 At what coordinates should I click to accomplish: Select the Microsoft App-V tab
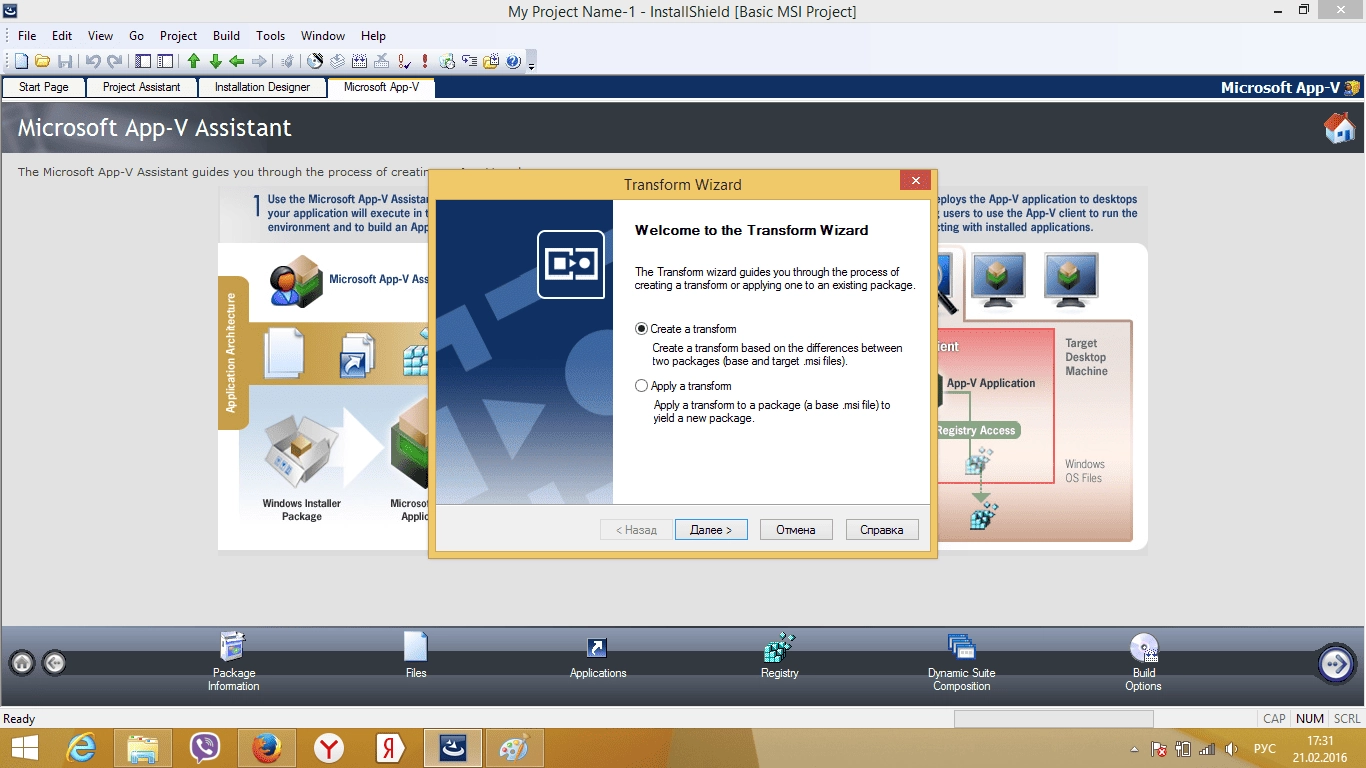pyautogui.click(x=381, y=87)
